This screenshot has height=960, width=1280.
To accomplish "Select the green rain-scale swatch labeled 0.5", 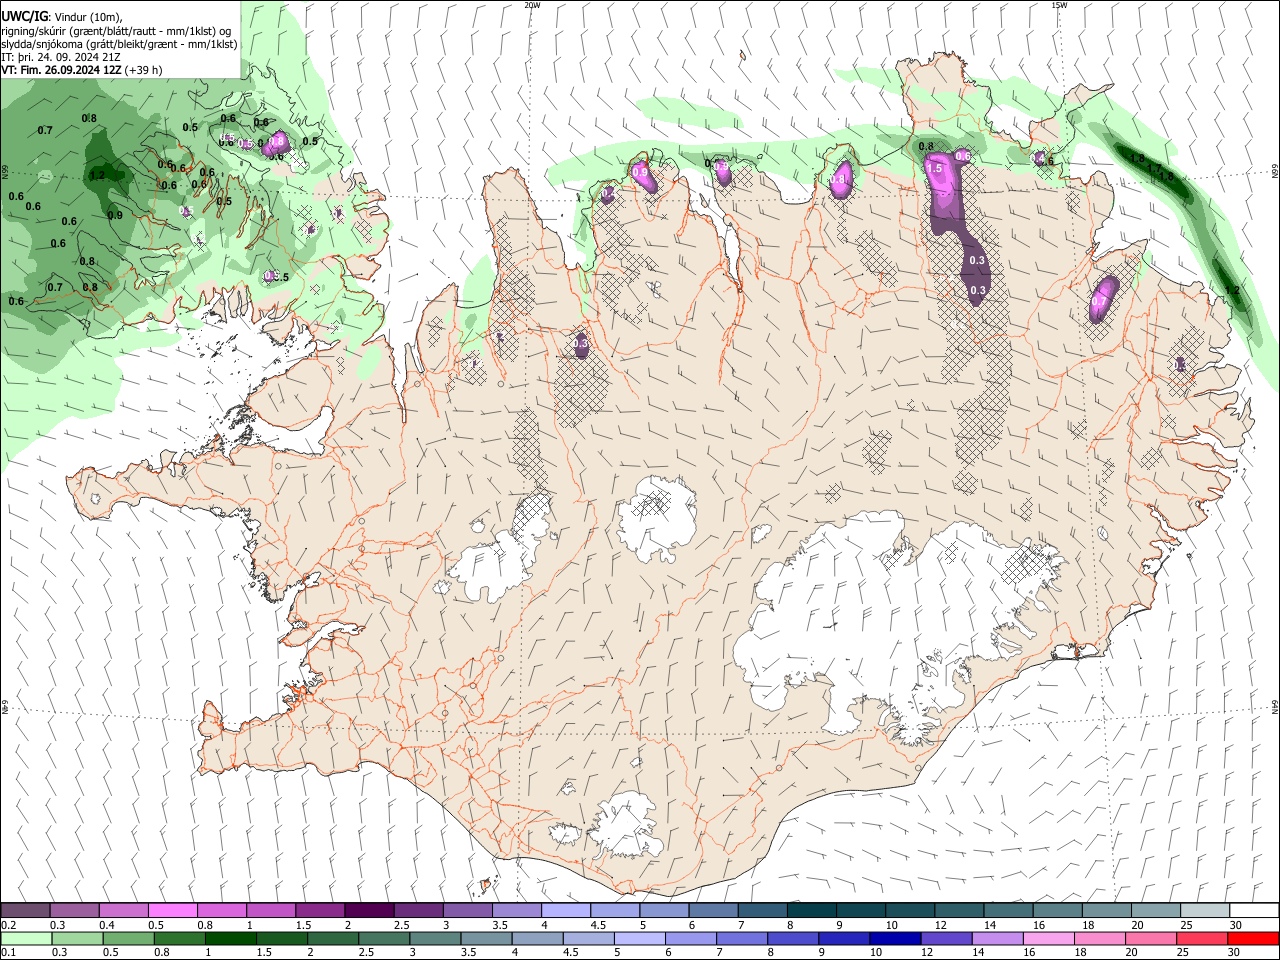I will coord(128,938).
